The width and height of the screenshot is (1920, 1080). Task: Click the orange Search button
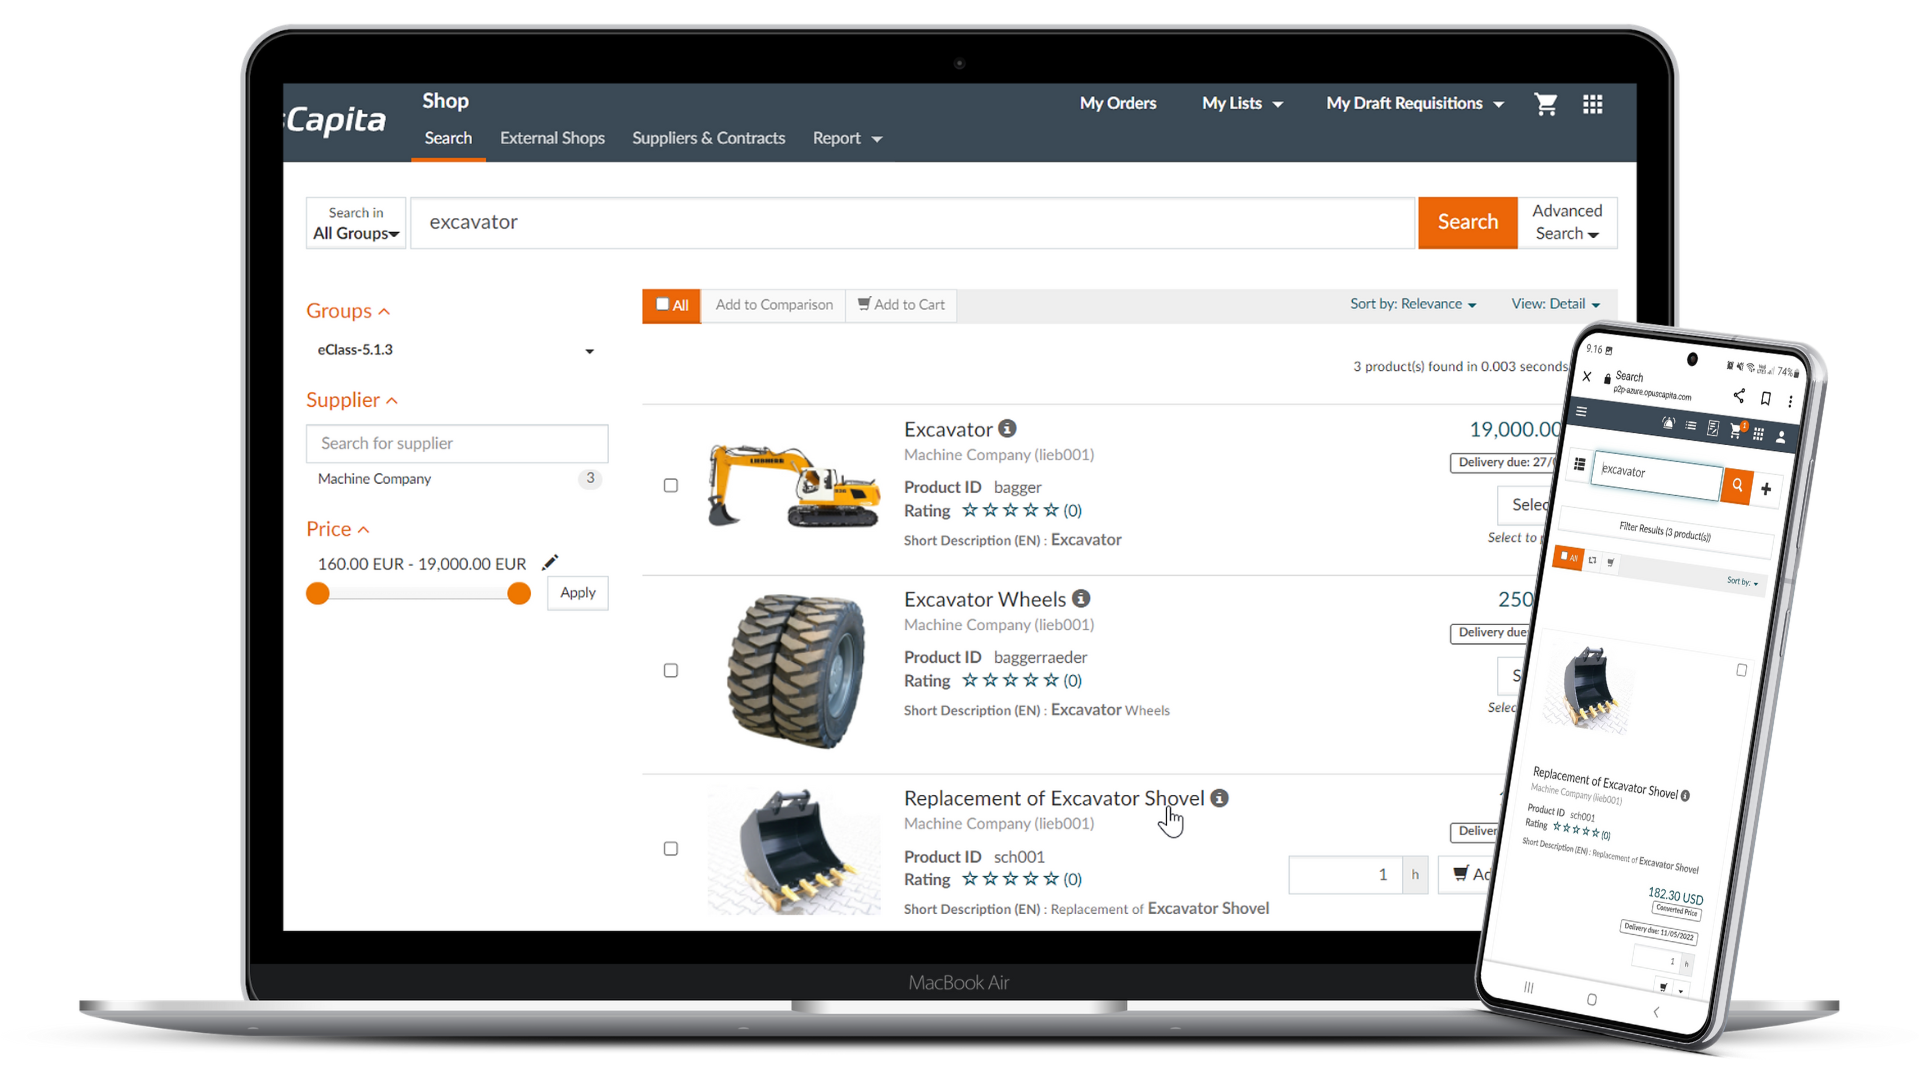pyautogui.click(x=1467, y=222)
